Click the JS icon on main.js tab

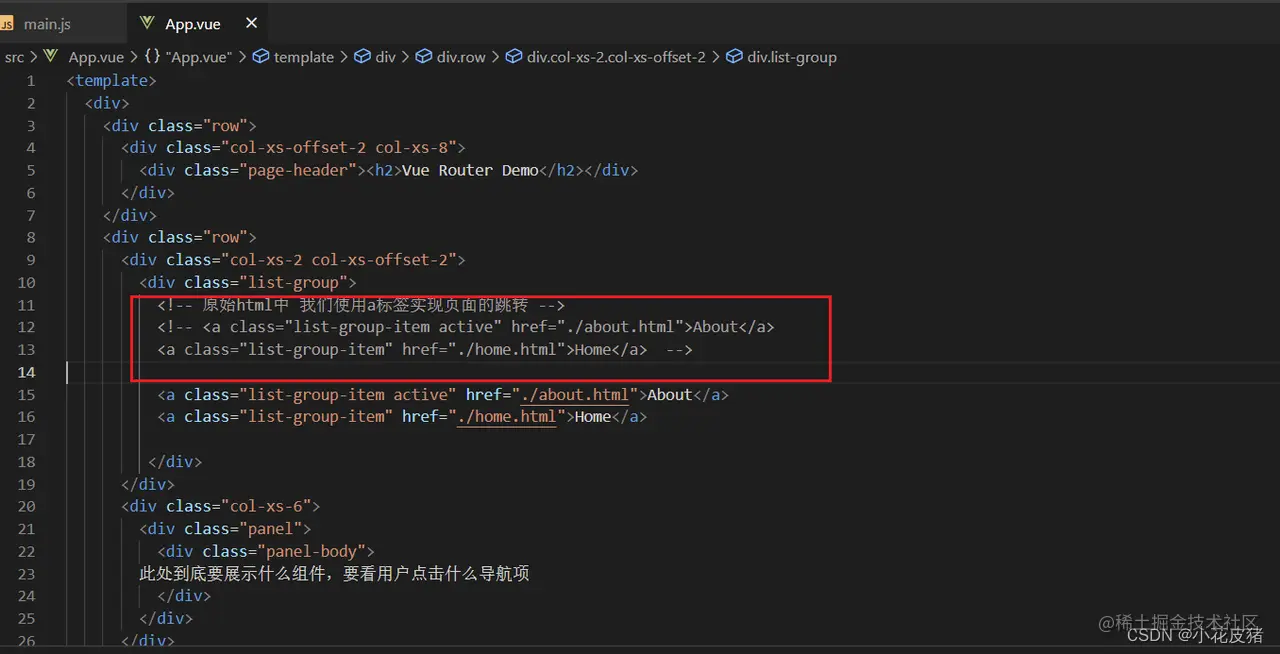coord(8,23)
